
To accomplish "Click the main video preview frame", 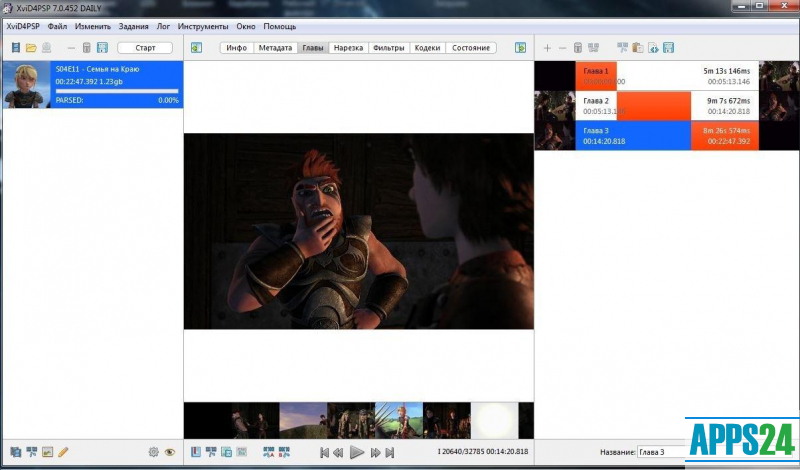I will [x=359, y=231].
